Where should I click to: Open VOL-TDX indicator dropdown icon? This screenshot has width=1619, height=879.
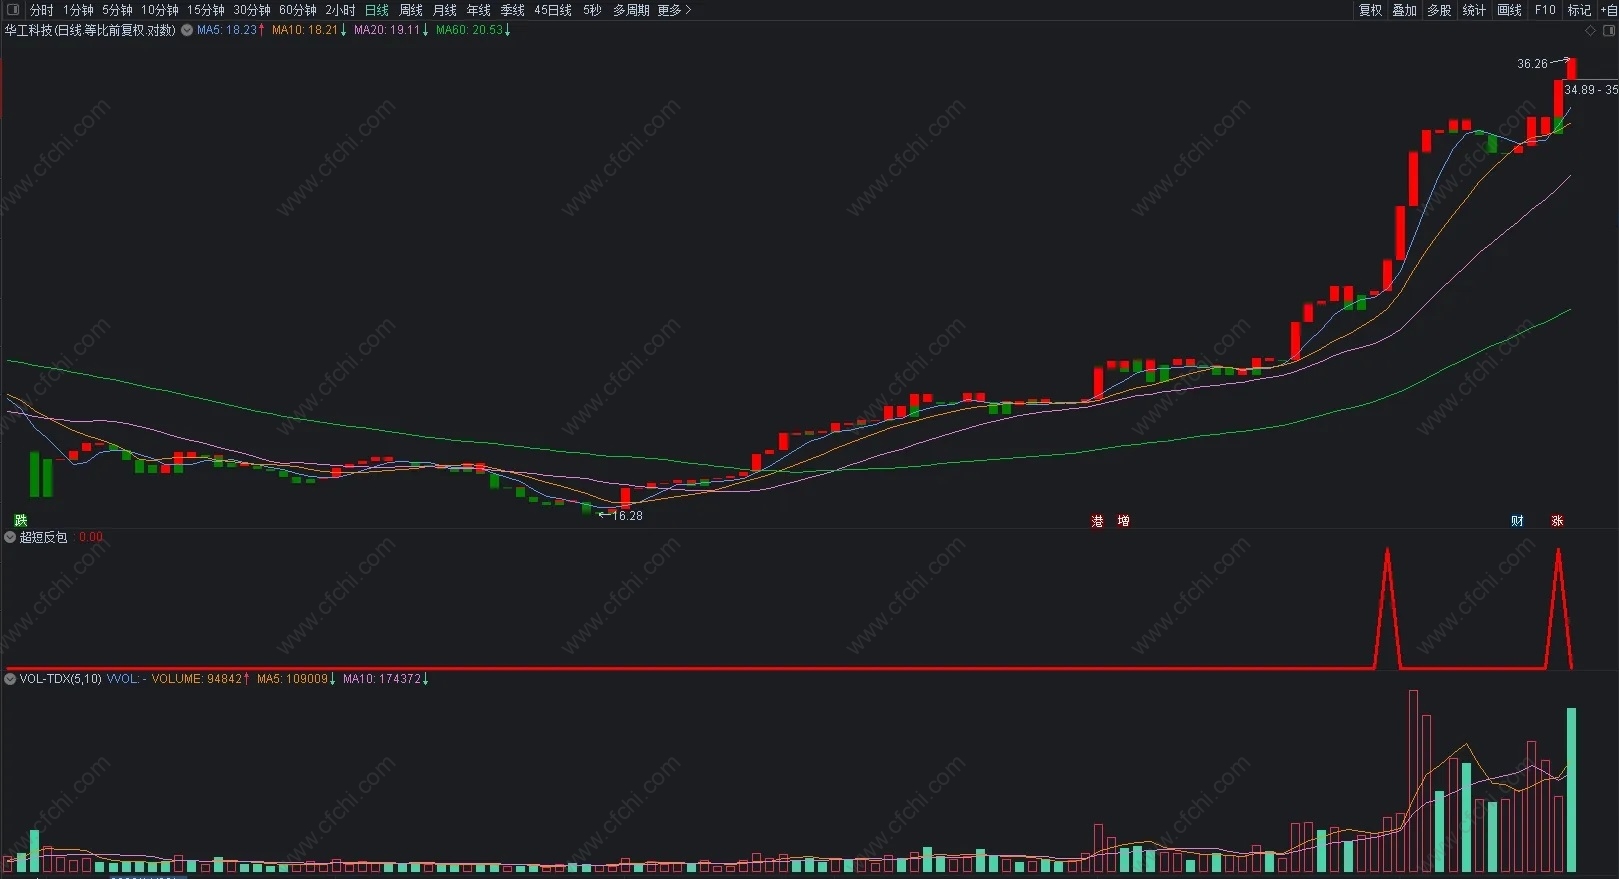pyautogui.click(x=10, y=679)
